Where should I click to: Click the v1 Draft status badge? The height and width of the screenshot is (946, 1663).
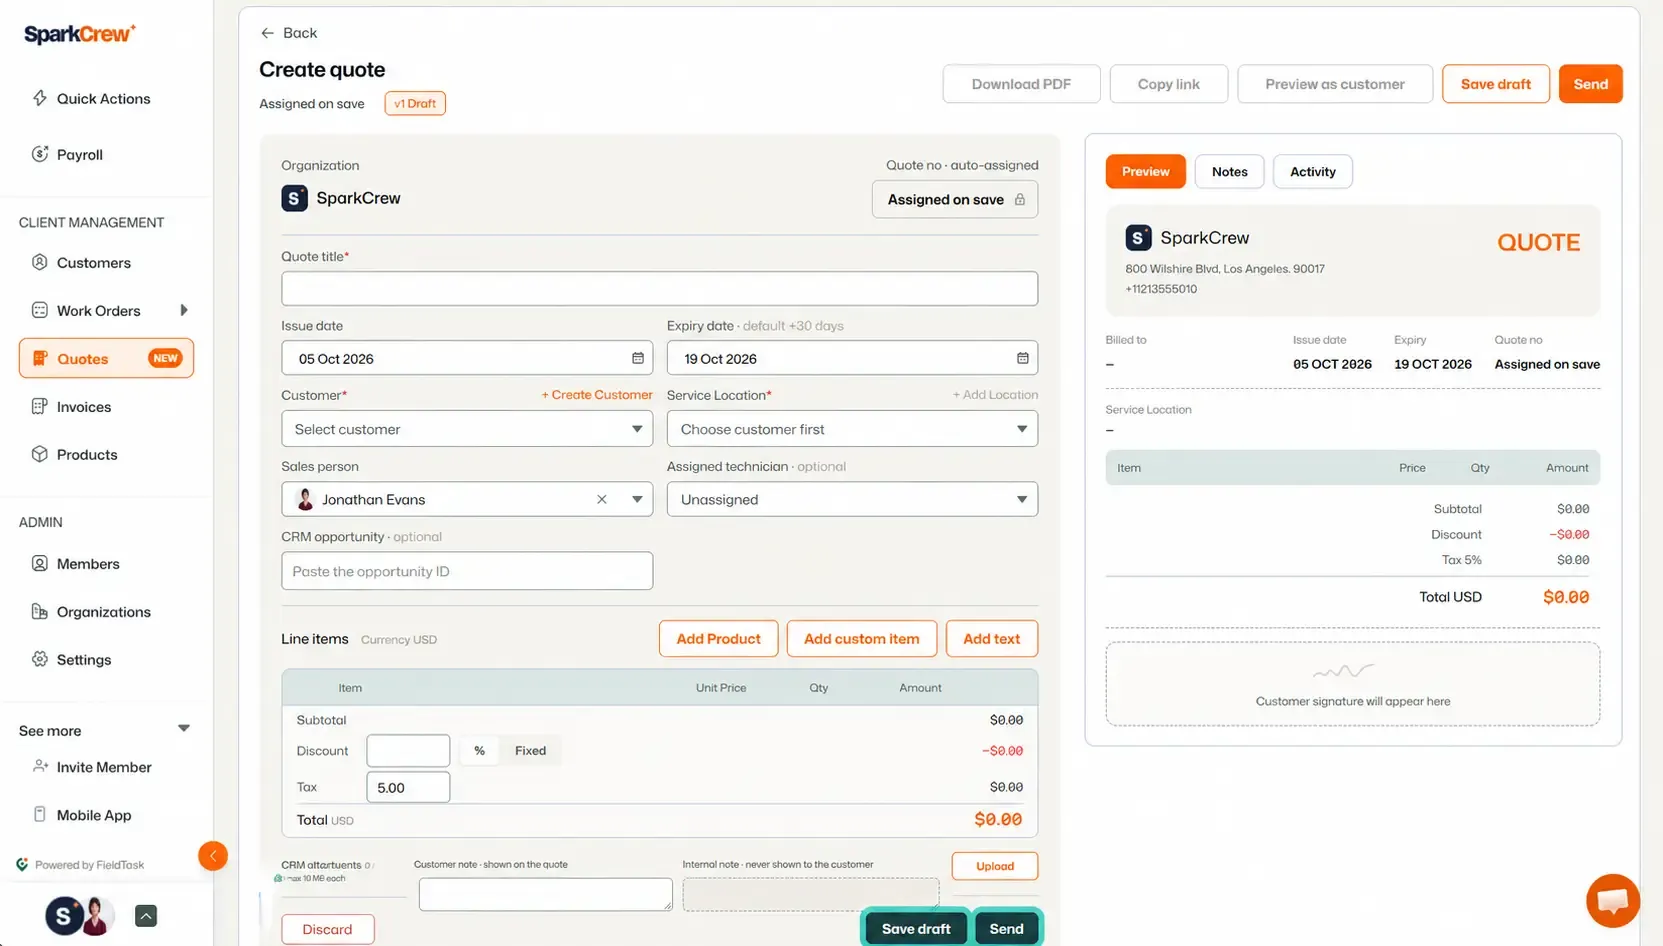415,103
